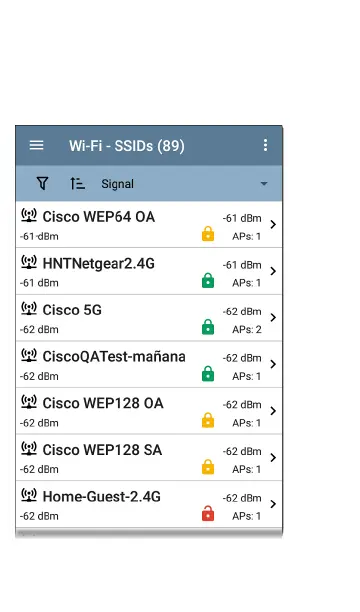Click the red lock on Home-Guest-2.4G

click(208, 514)
